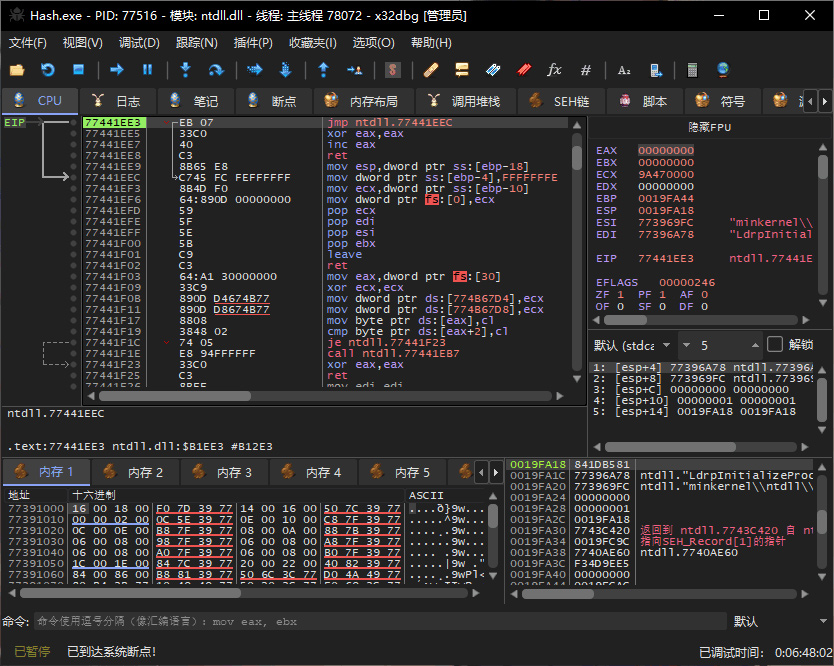
Task: Pause execution using the pause icon
Action: click(x=147, y=70)
